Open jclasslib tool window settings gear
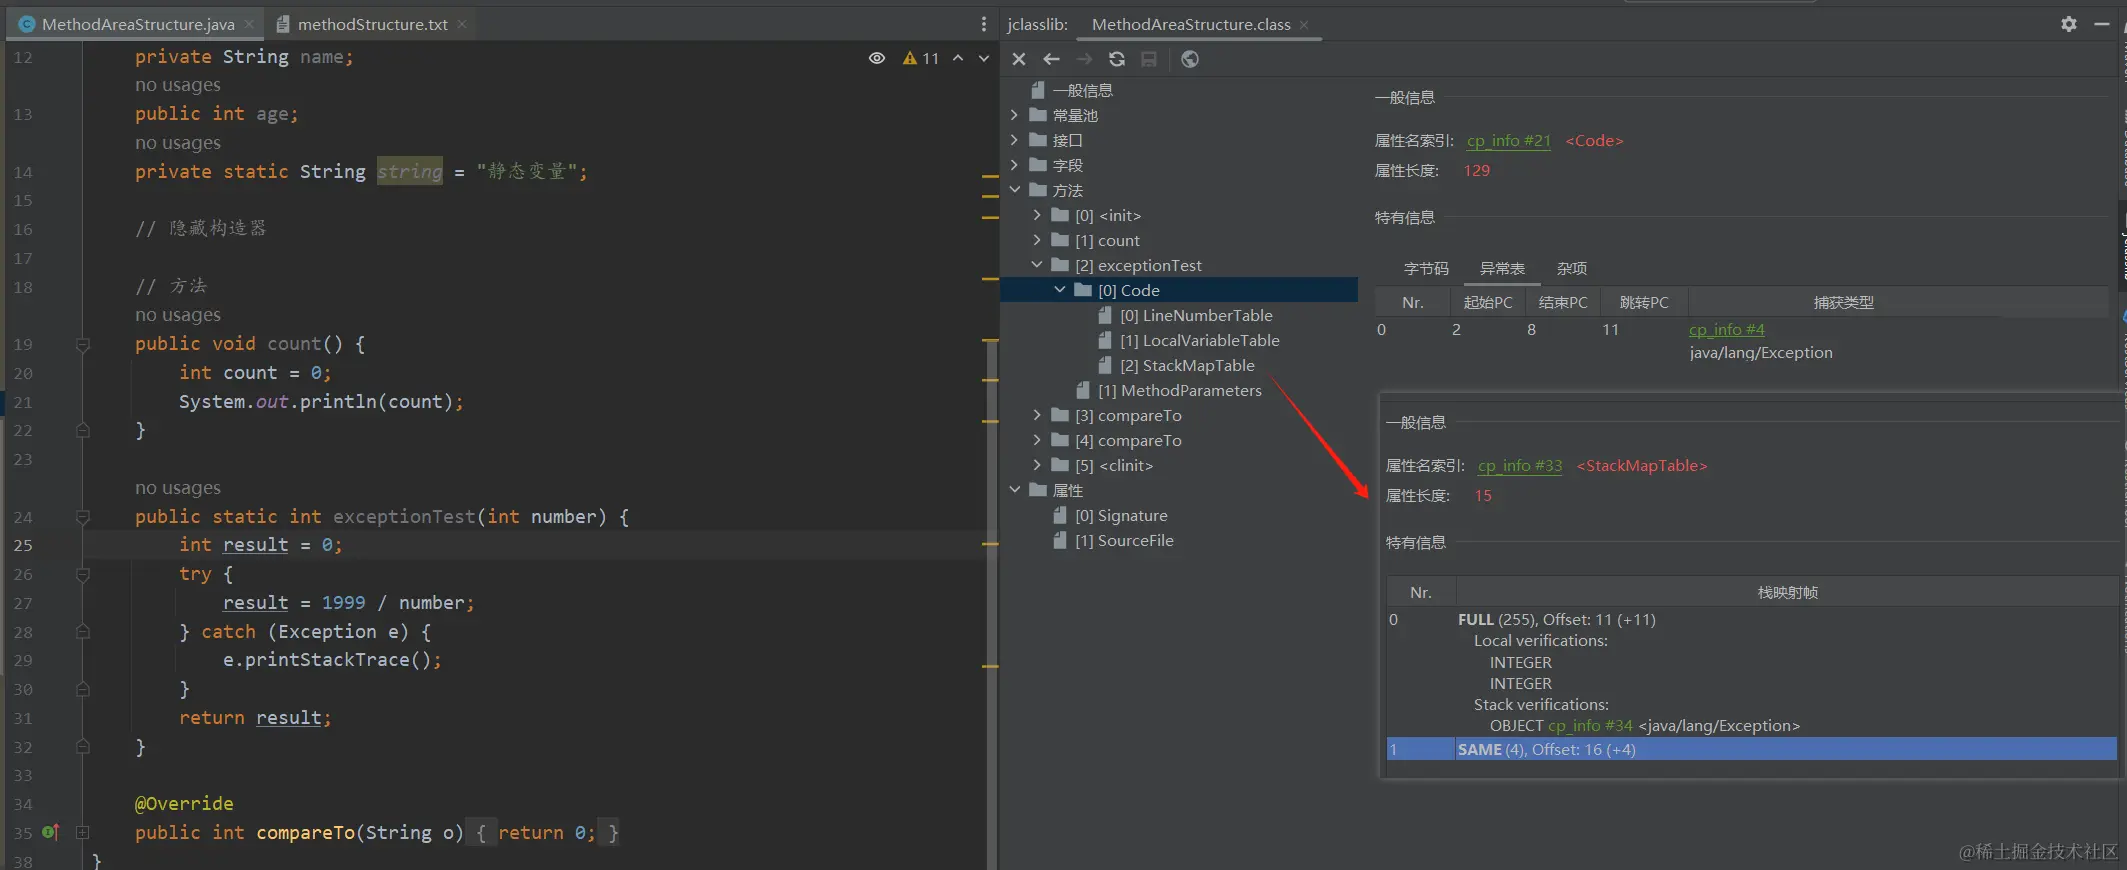This screenshot has height=870, width=2127. point(2069,24)
